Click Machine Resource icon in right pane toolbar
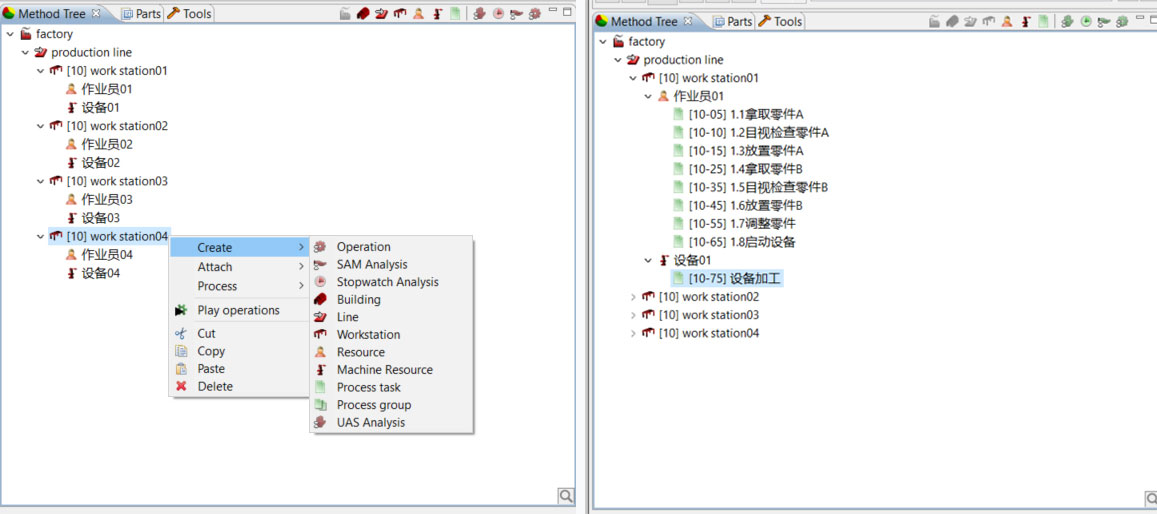 pos(1025,21)
